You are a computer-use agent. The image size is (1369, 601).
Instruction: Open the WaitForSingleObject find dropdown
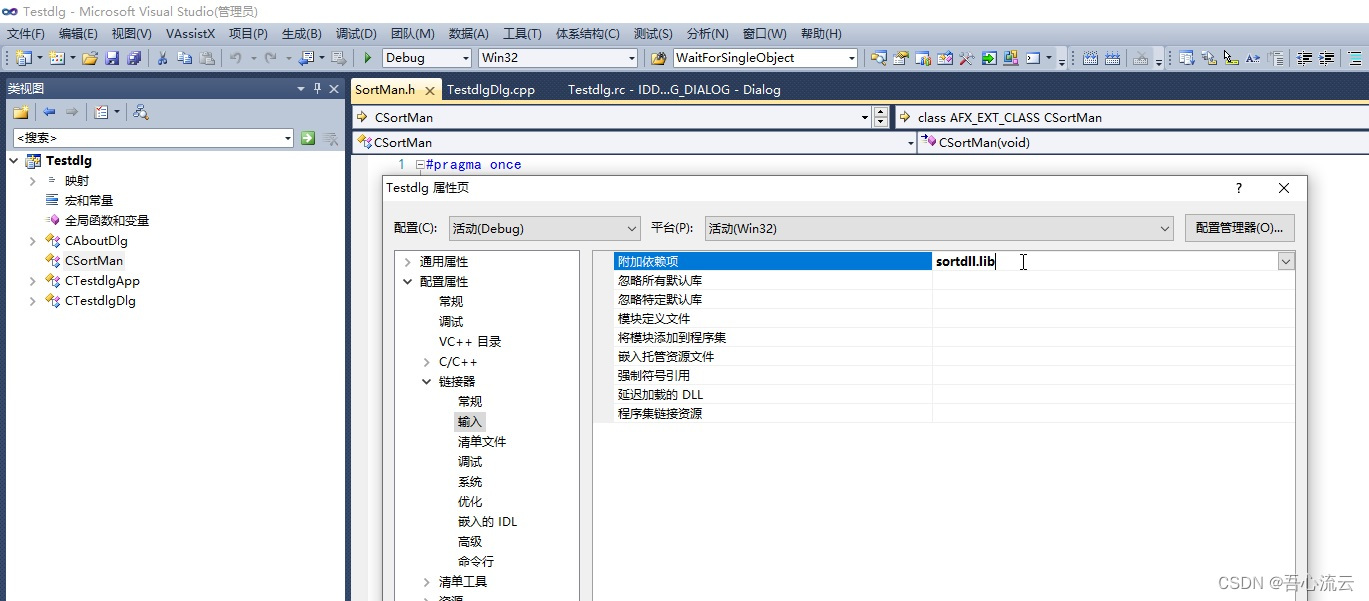pyautogui.click(x=851, y=58)
